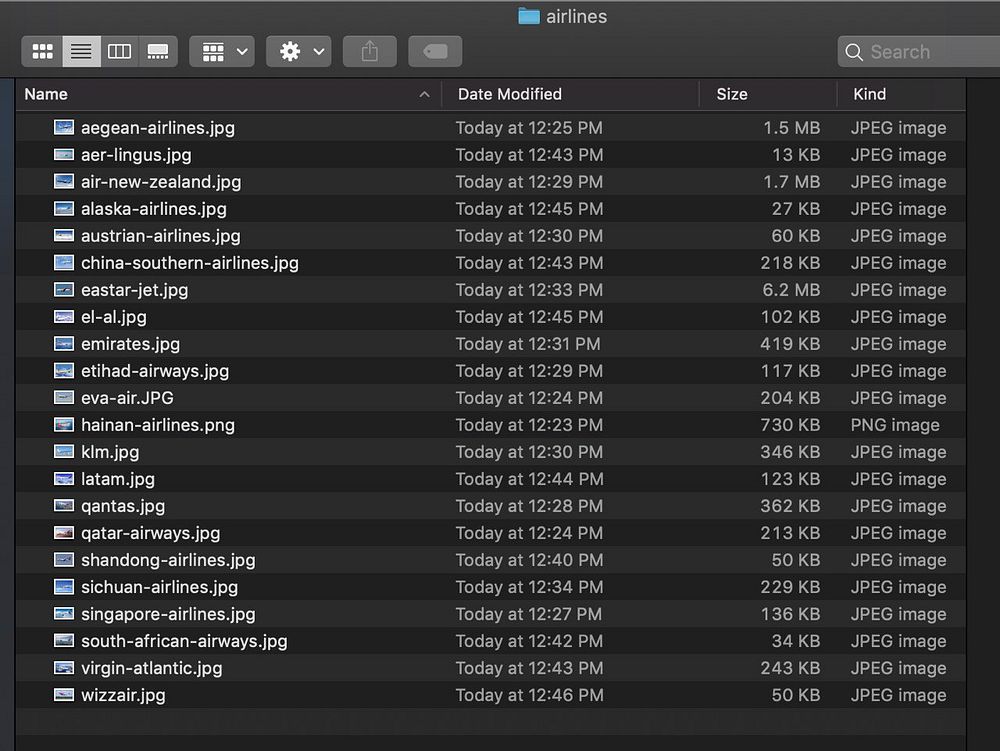This screenshot has width=1000, height=751.
Task: Click the qatar-airways.jpg file icon
Action: (64, 533)
